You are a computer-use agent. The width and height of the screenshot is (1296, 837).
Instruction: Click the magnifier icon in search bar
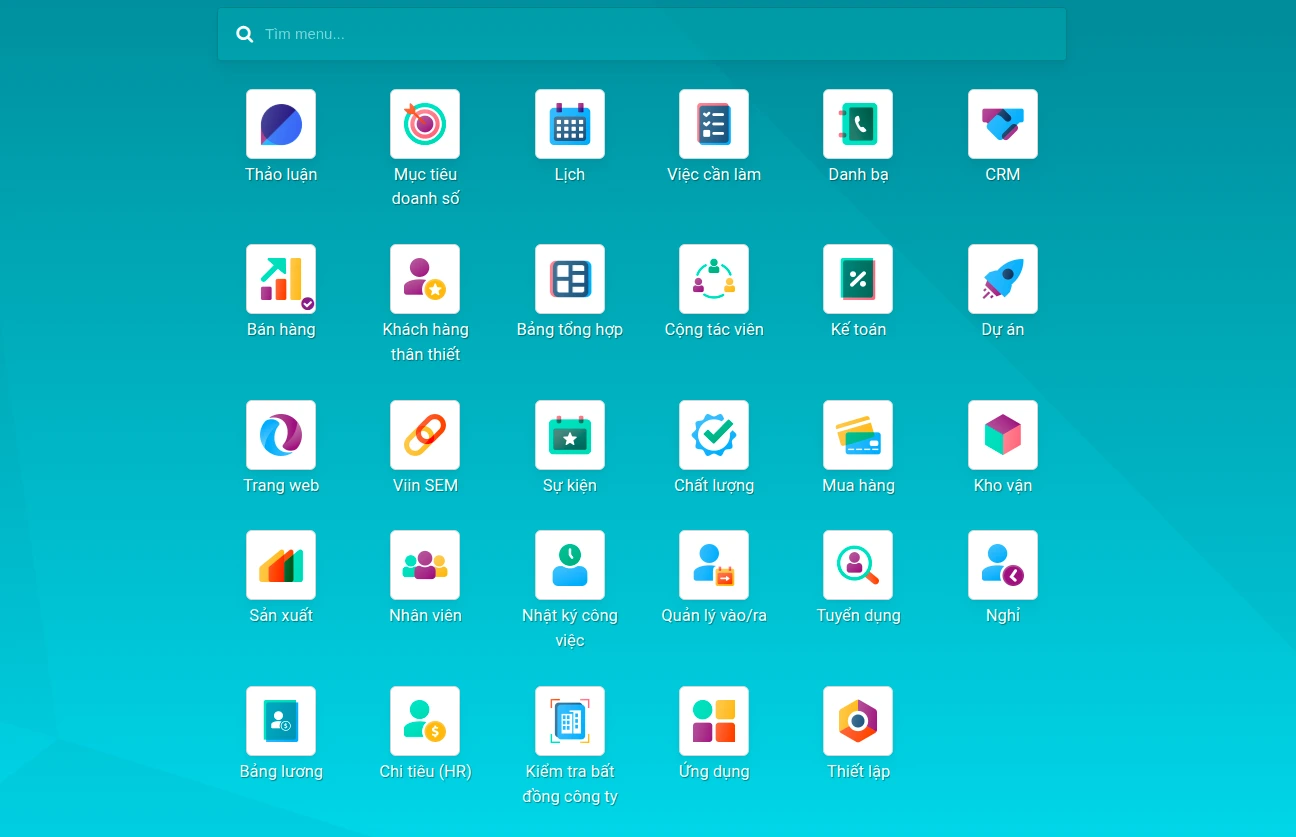pyautogui.click(x=245, y=34)
